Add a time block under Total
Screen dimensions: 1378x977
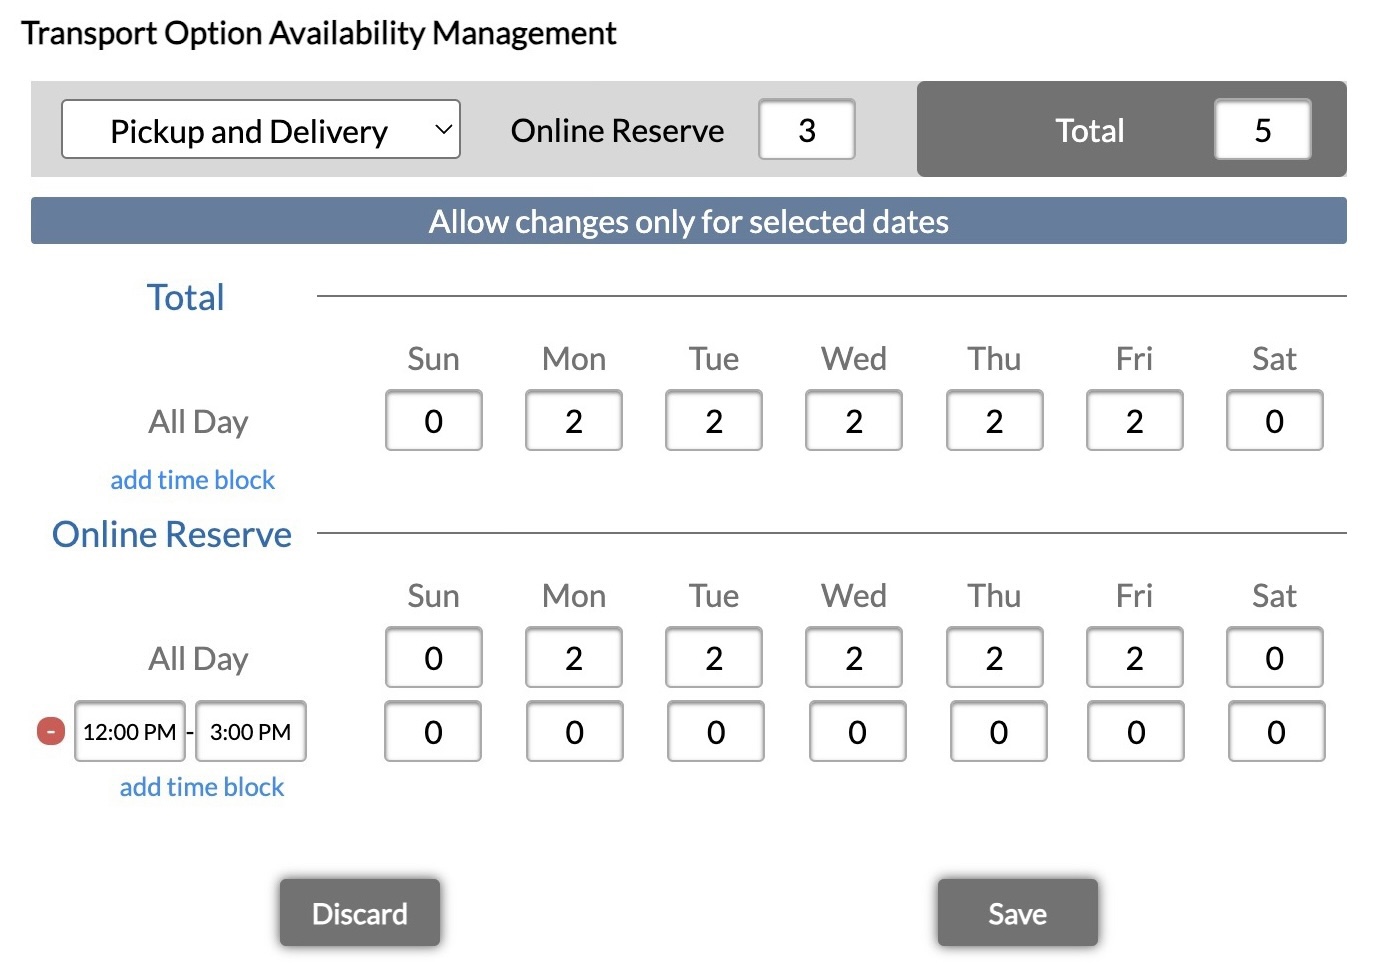[192, 479]
